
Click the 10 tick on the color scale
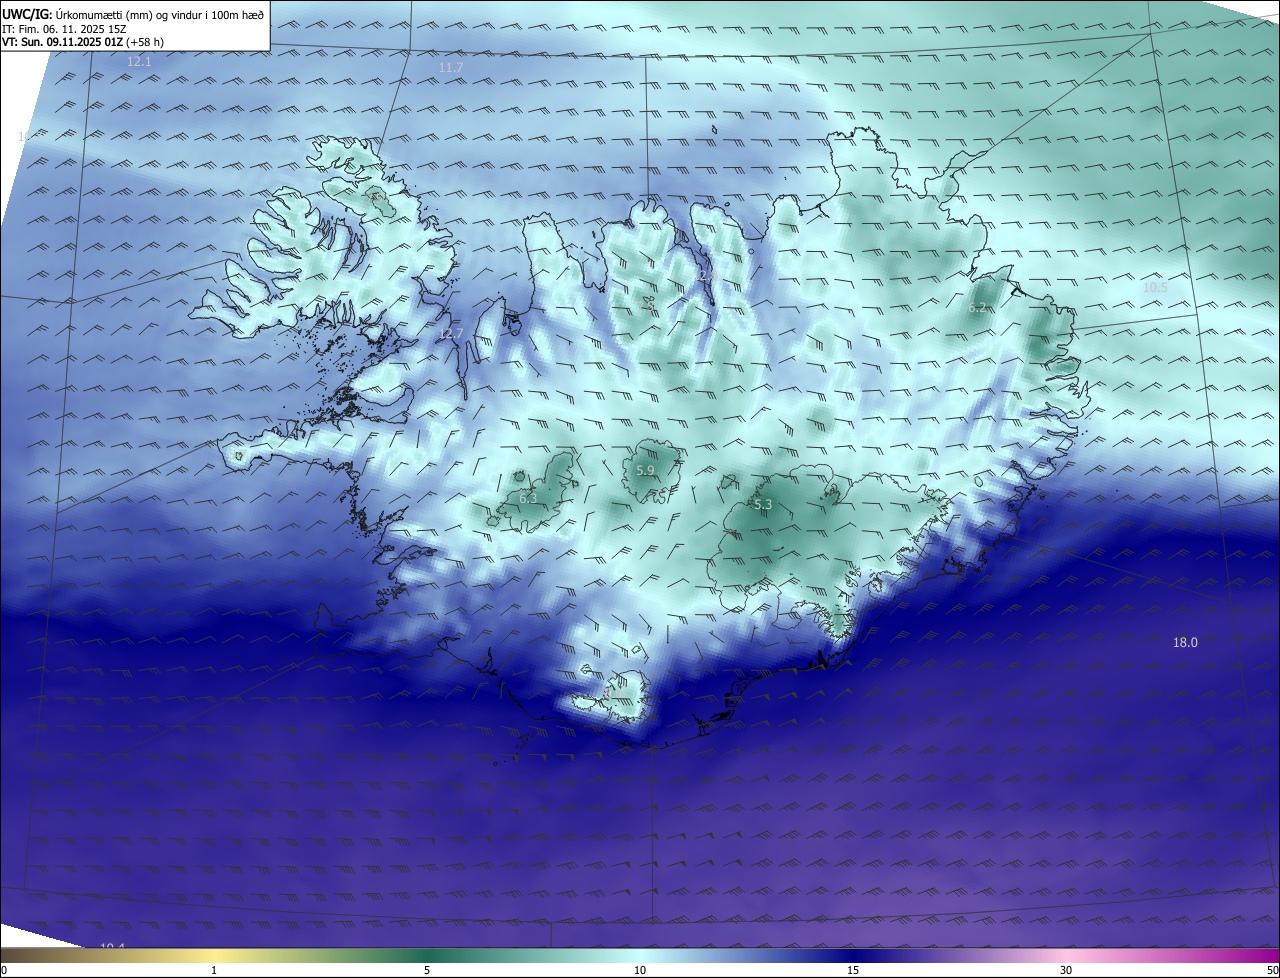640,971
